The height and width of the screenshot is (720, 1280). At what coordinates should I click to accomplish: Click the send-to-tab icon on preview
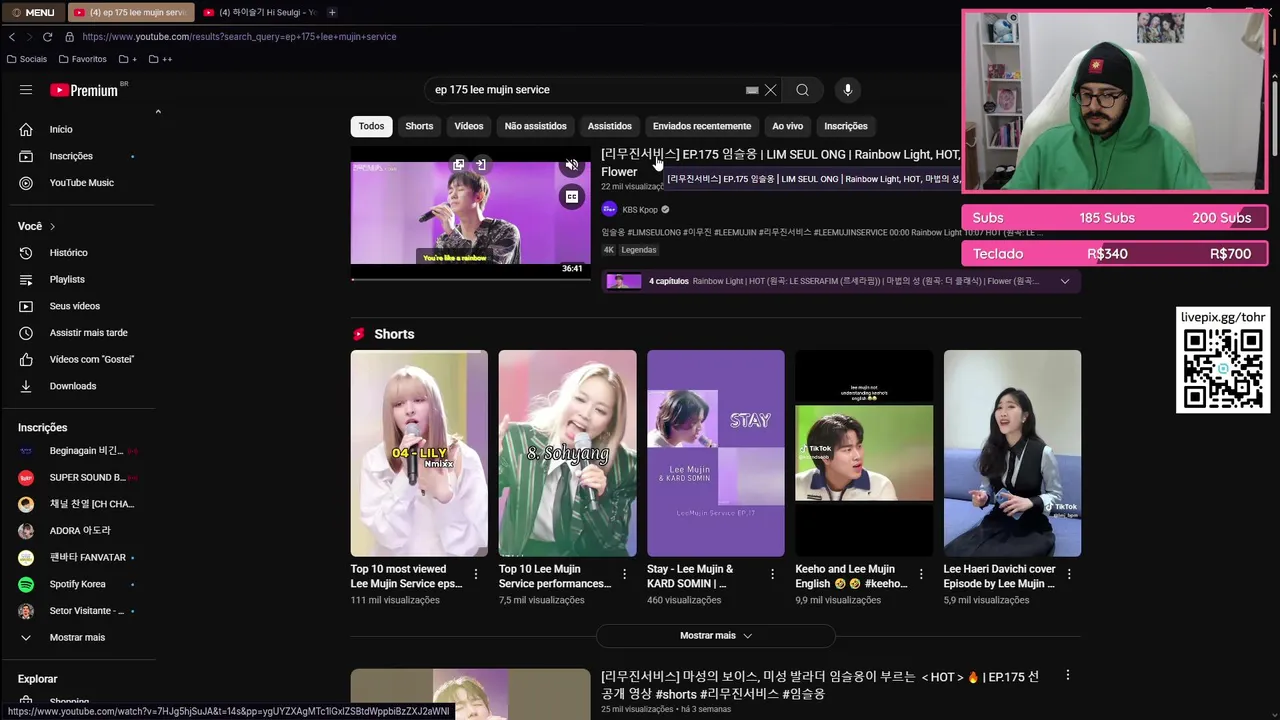click(x=481, y=164)
